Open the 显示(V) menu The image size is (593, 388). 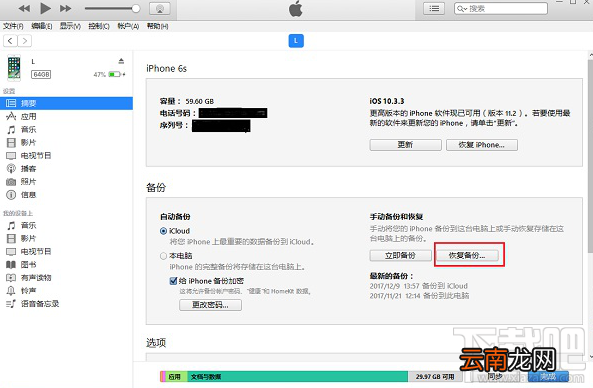(x=70, y=26)
